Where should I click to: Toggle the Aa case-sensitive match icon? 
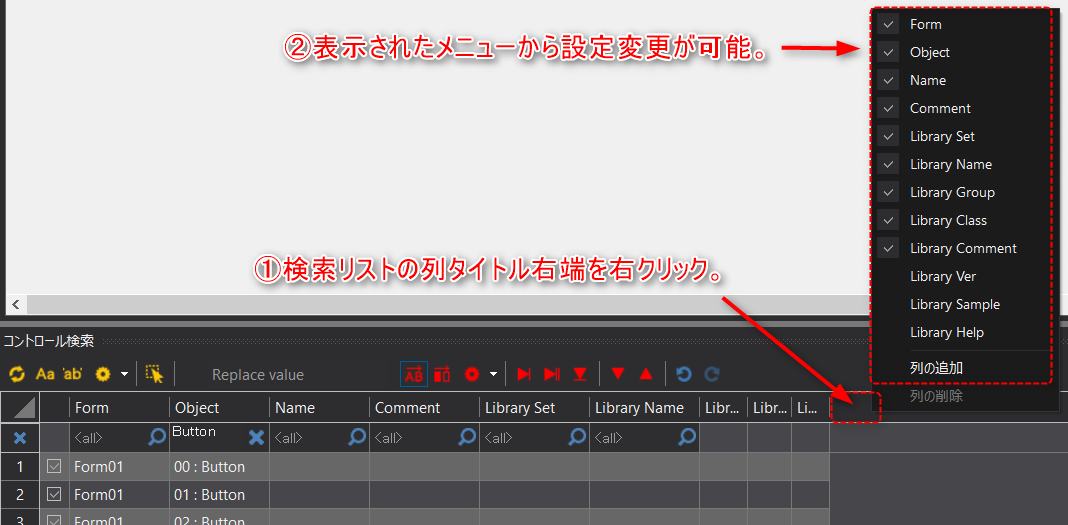(x=45, y=374)
